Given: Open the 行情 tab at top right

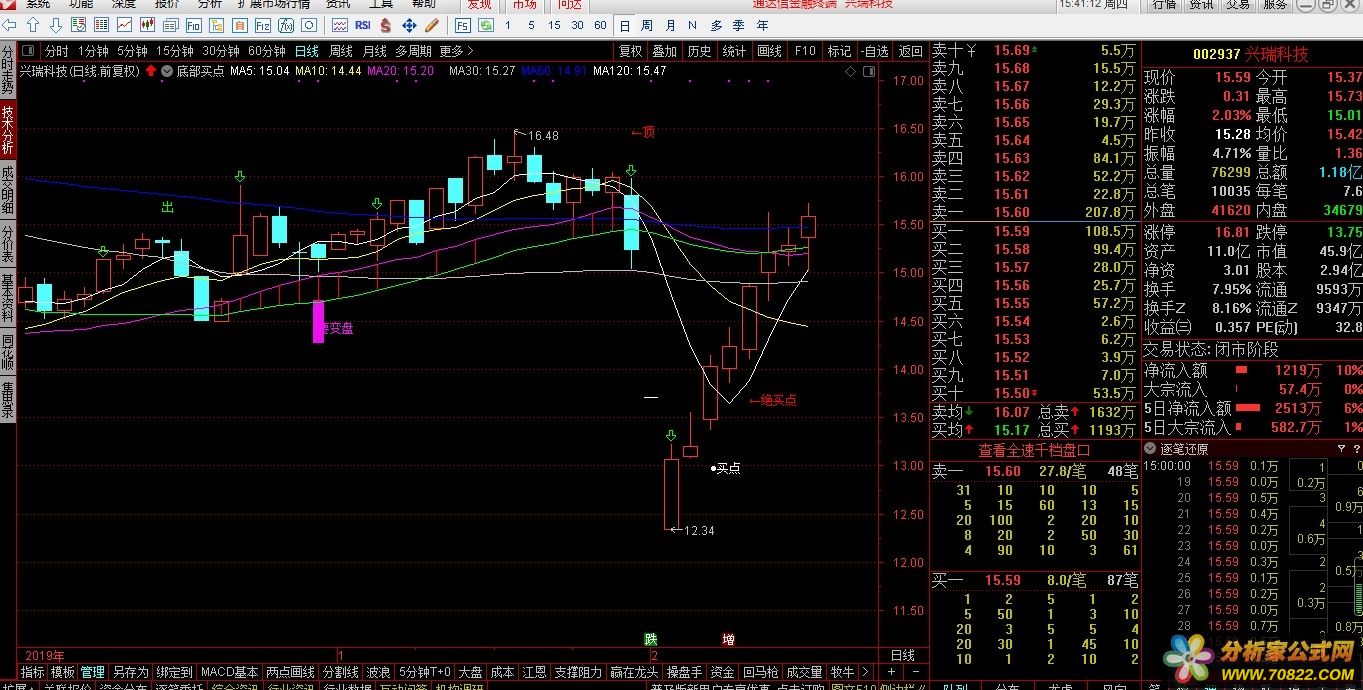Looking at the screenshot, I should click(x=1164, y=5).
